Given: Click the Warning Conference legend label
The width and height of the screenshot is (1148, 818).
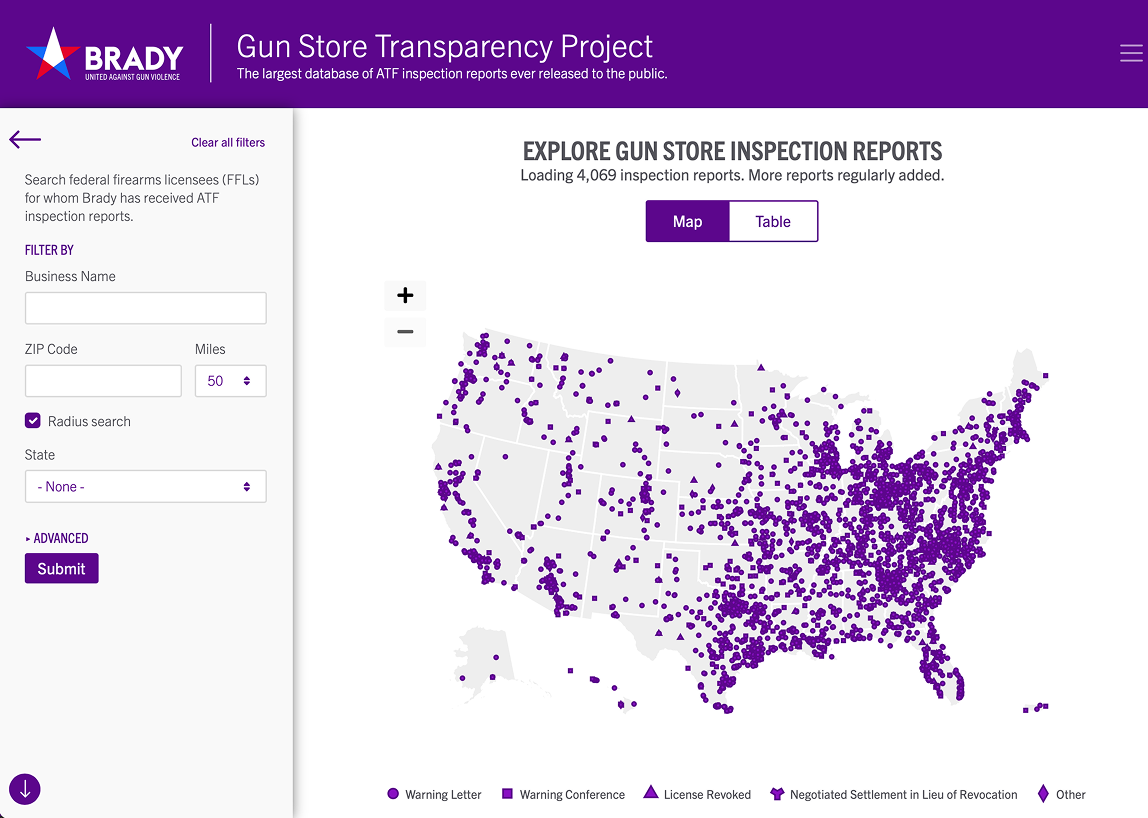Looking at the screenshot, I should [572, 795].
